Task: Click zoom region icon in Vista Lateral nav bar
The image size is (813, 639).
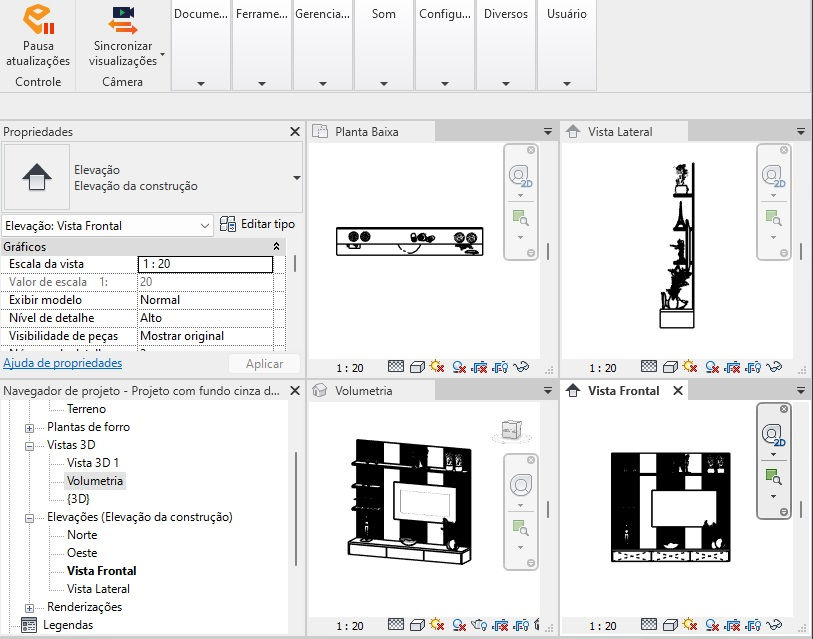Action: [x=773, y=217]
